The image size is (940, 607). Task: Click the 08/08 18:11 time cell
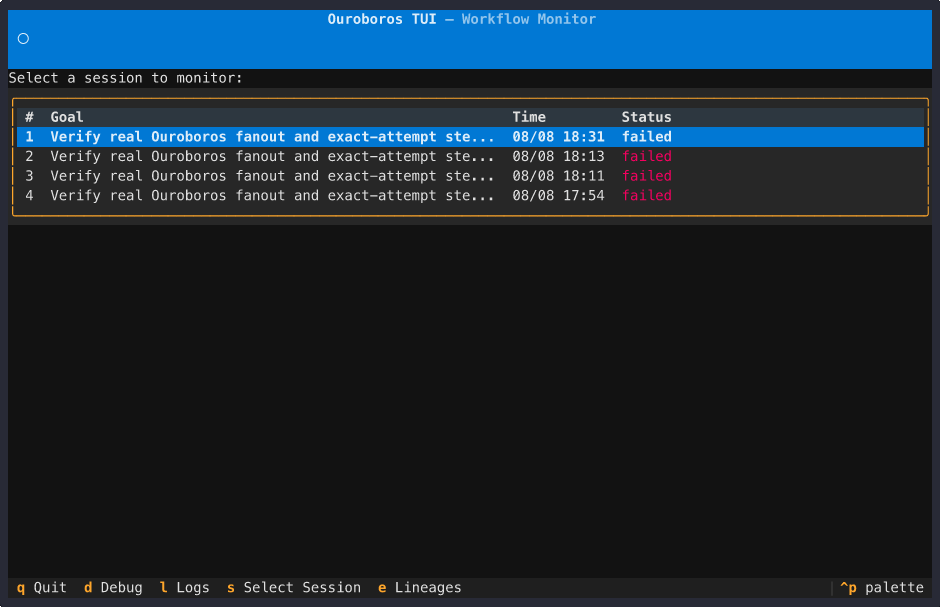pos(558,176)
